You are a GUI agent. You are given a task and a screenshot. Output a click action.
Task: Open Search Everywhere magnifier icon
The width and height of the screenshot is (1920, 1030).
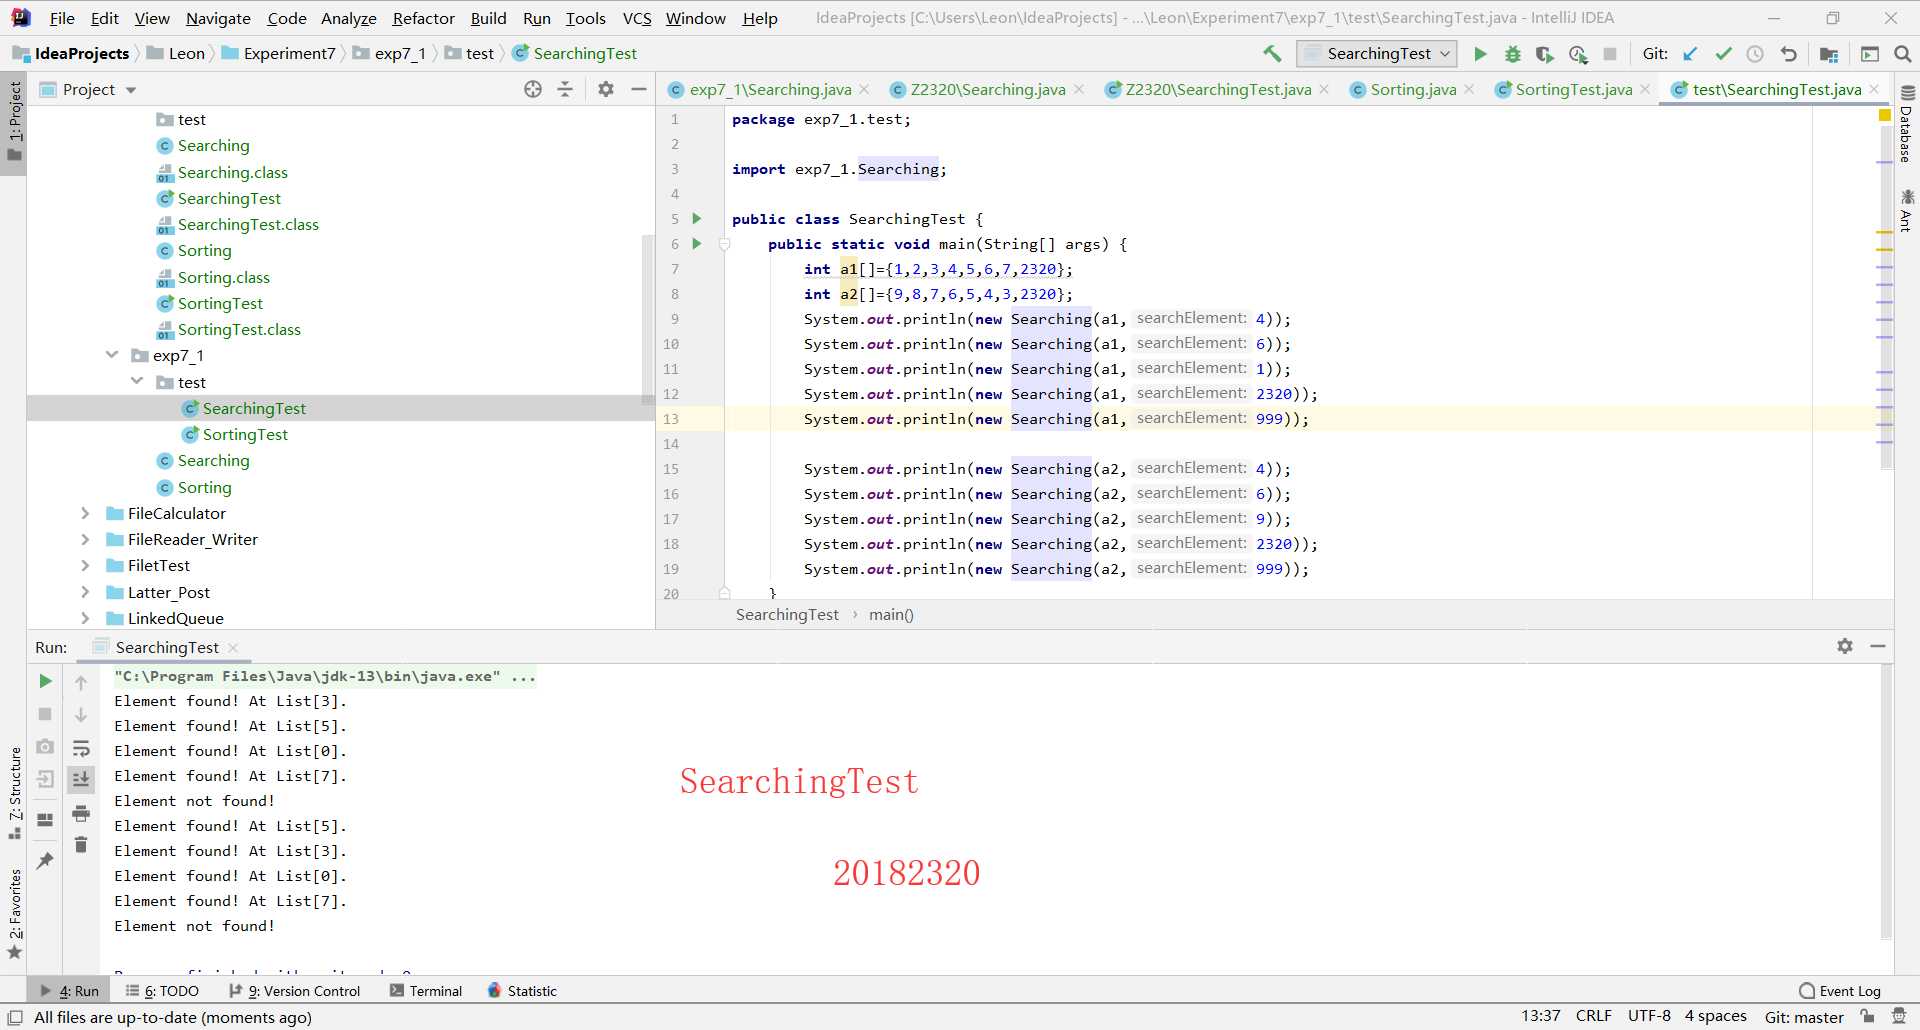[x=1902, y=54]
